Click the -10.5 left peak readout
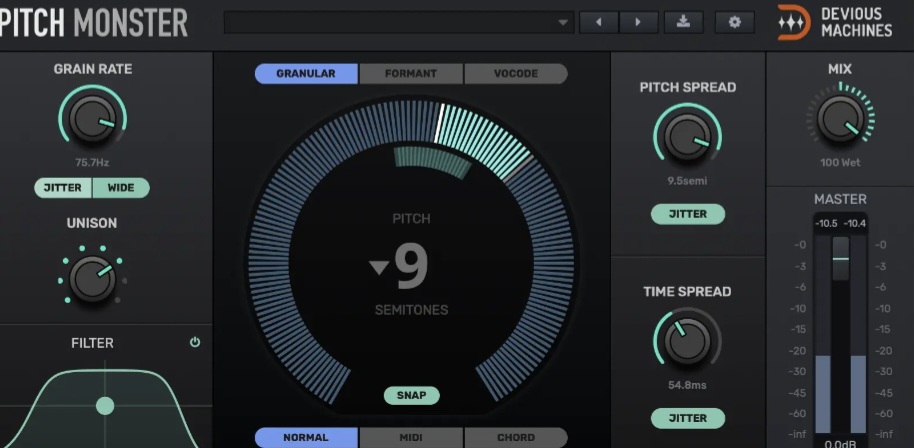The width and height of the screenshot is (914, 448). 827,224
